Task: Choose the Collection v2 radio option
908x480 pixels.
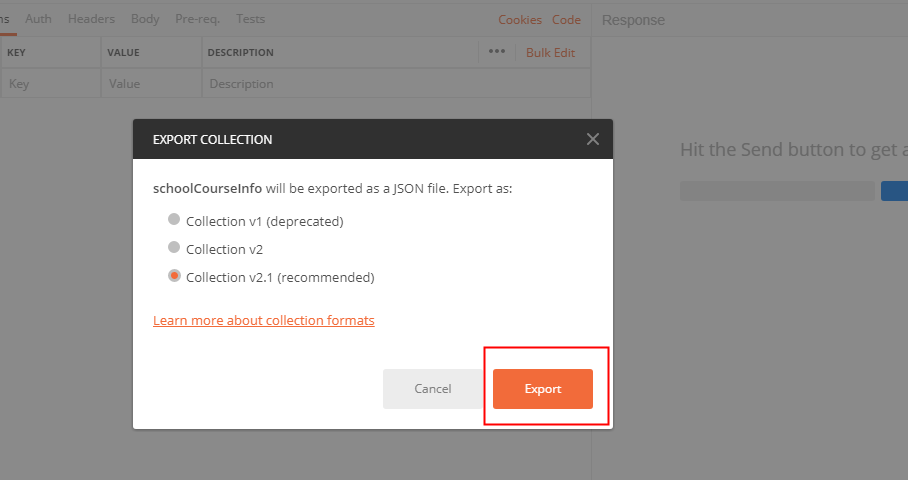Action: [174, 248]
